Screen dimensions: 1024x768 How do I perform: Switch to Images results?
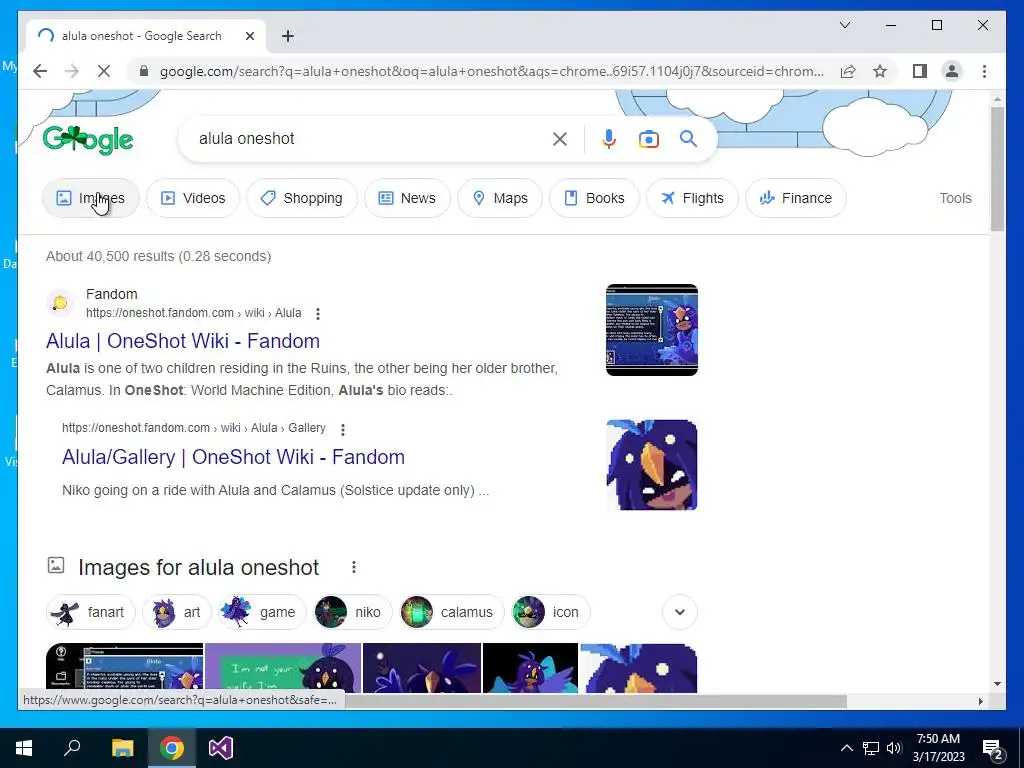point(91,198)
